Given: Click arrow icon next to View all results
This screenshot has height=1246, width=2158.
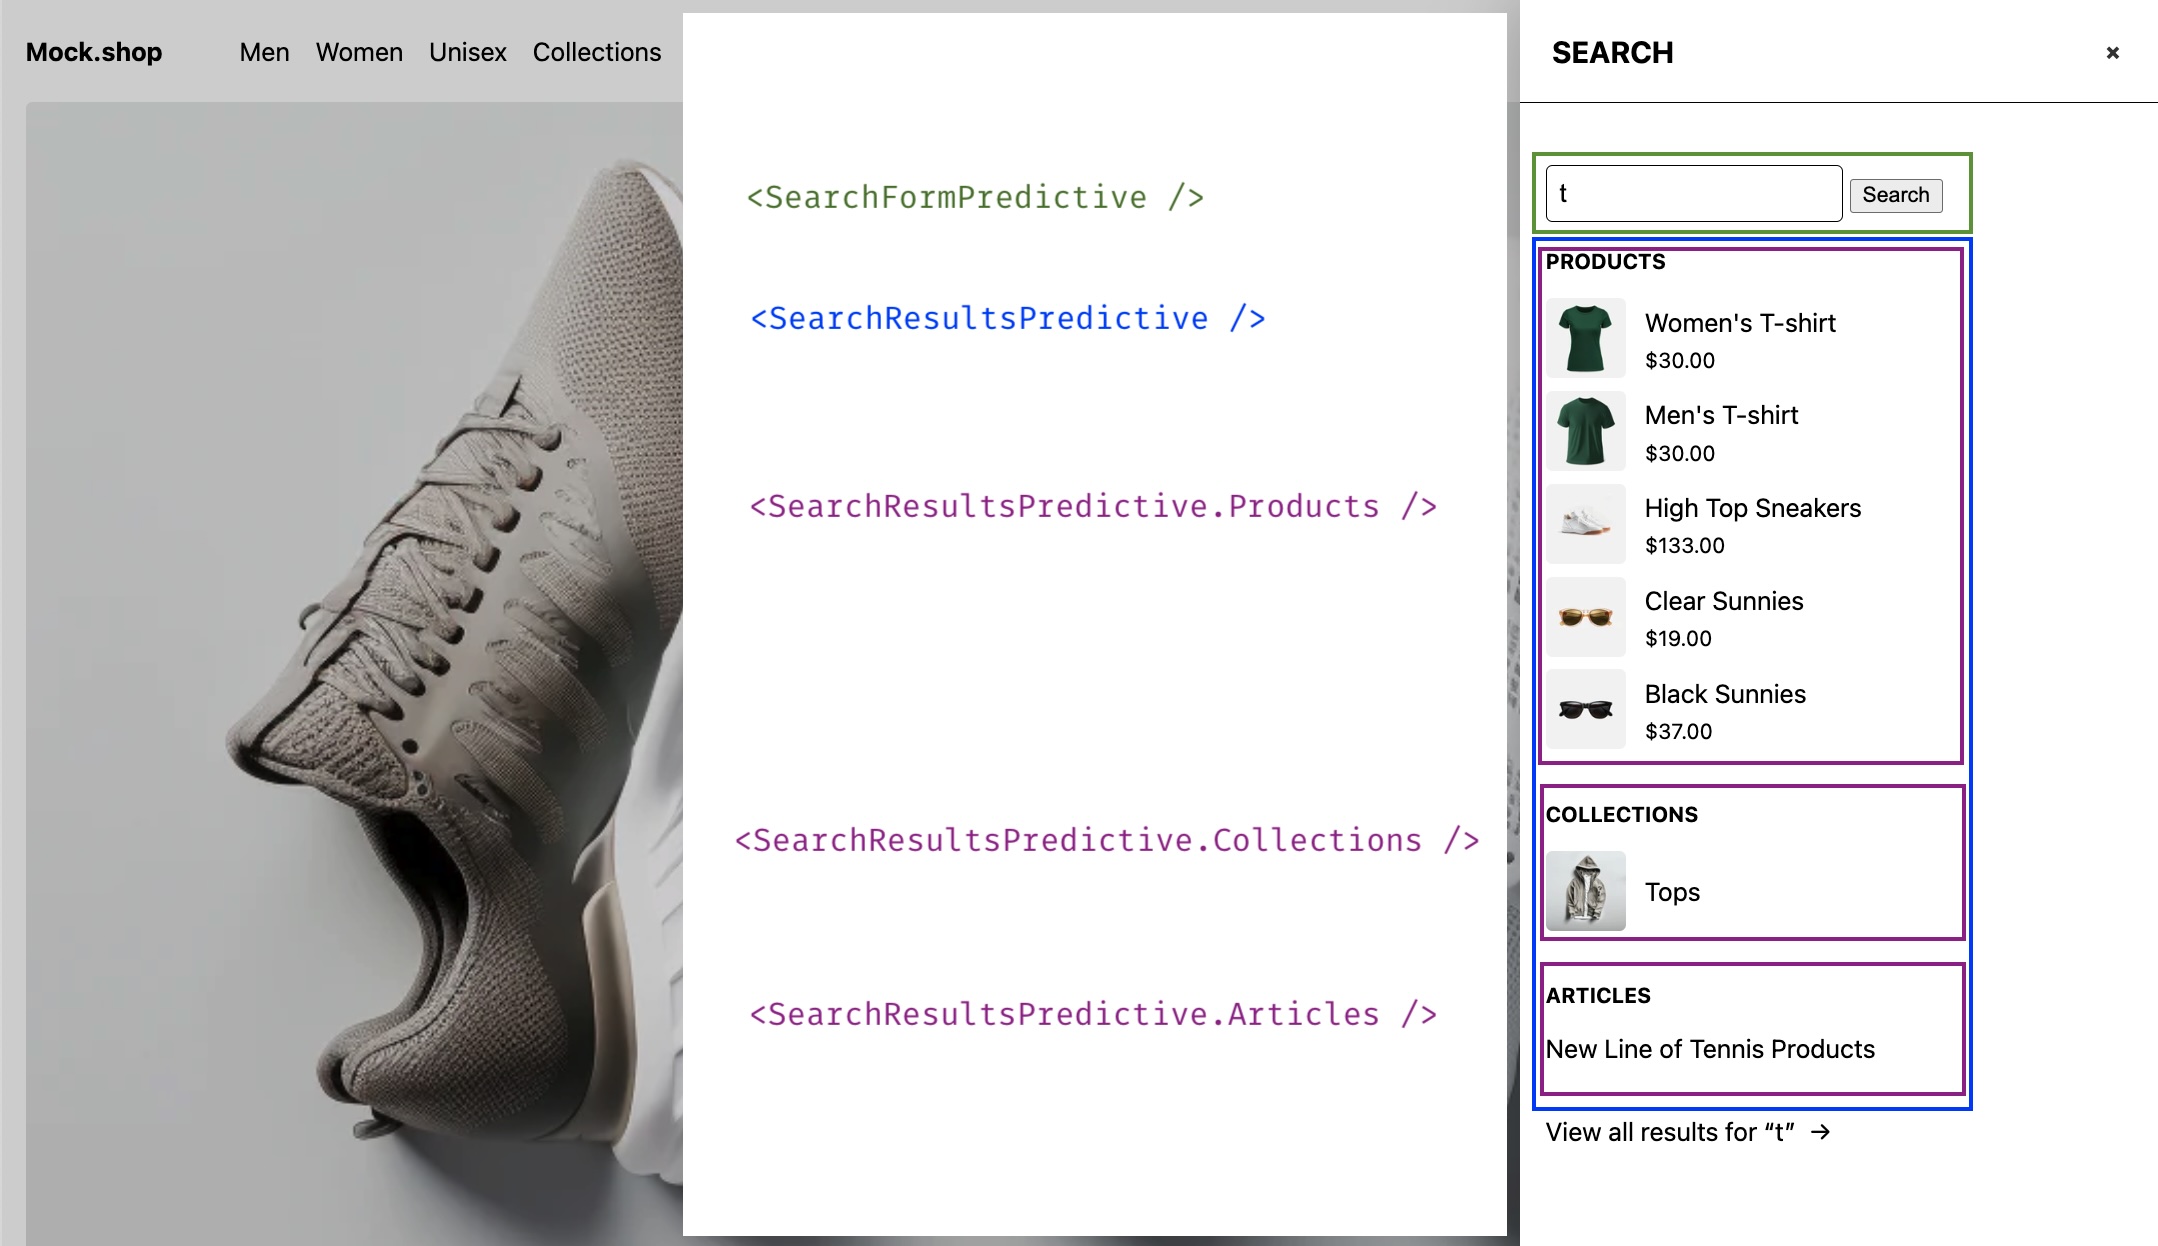Looking at the screenshot, I should coord(1821,1132).
